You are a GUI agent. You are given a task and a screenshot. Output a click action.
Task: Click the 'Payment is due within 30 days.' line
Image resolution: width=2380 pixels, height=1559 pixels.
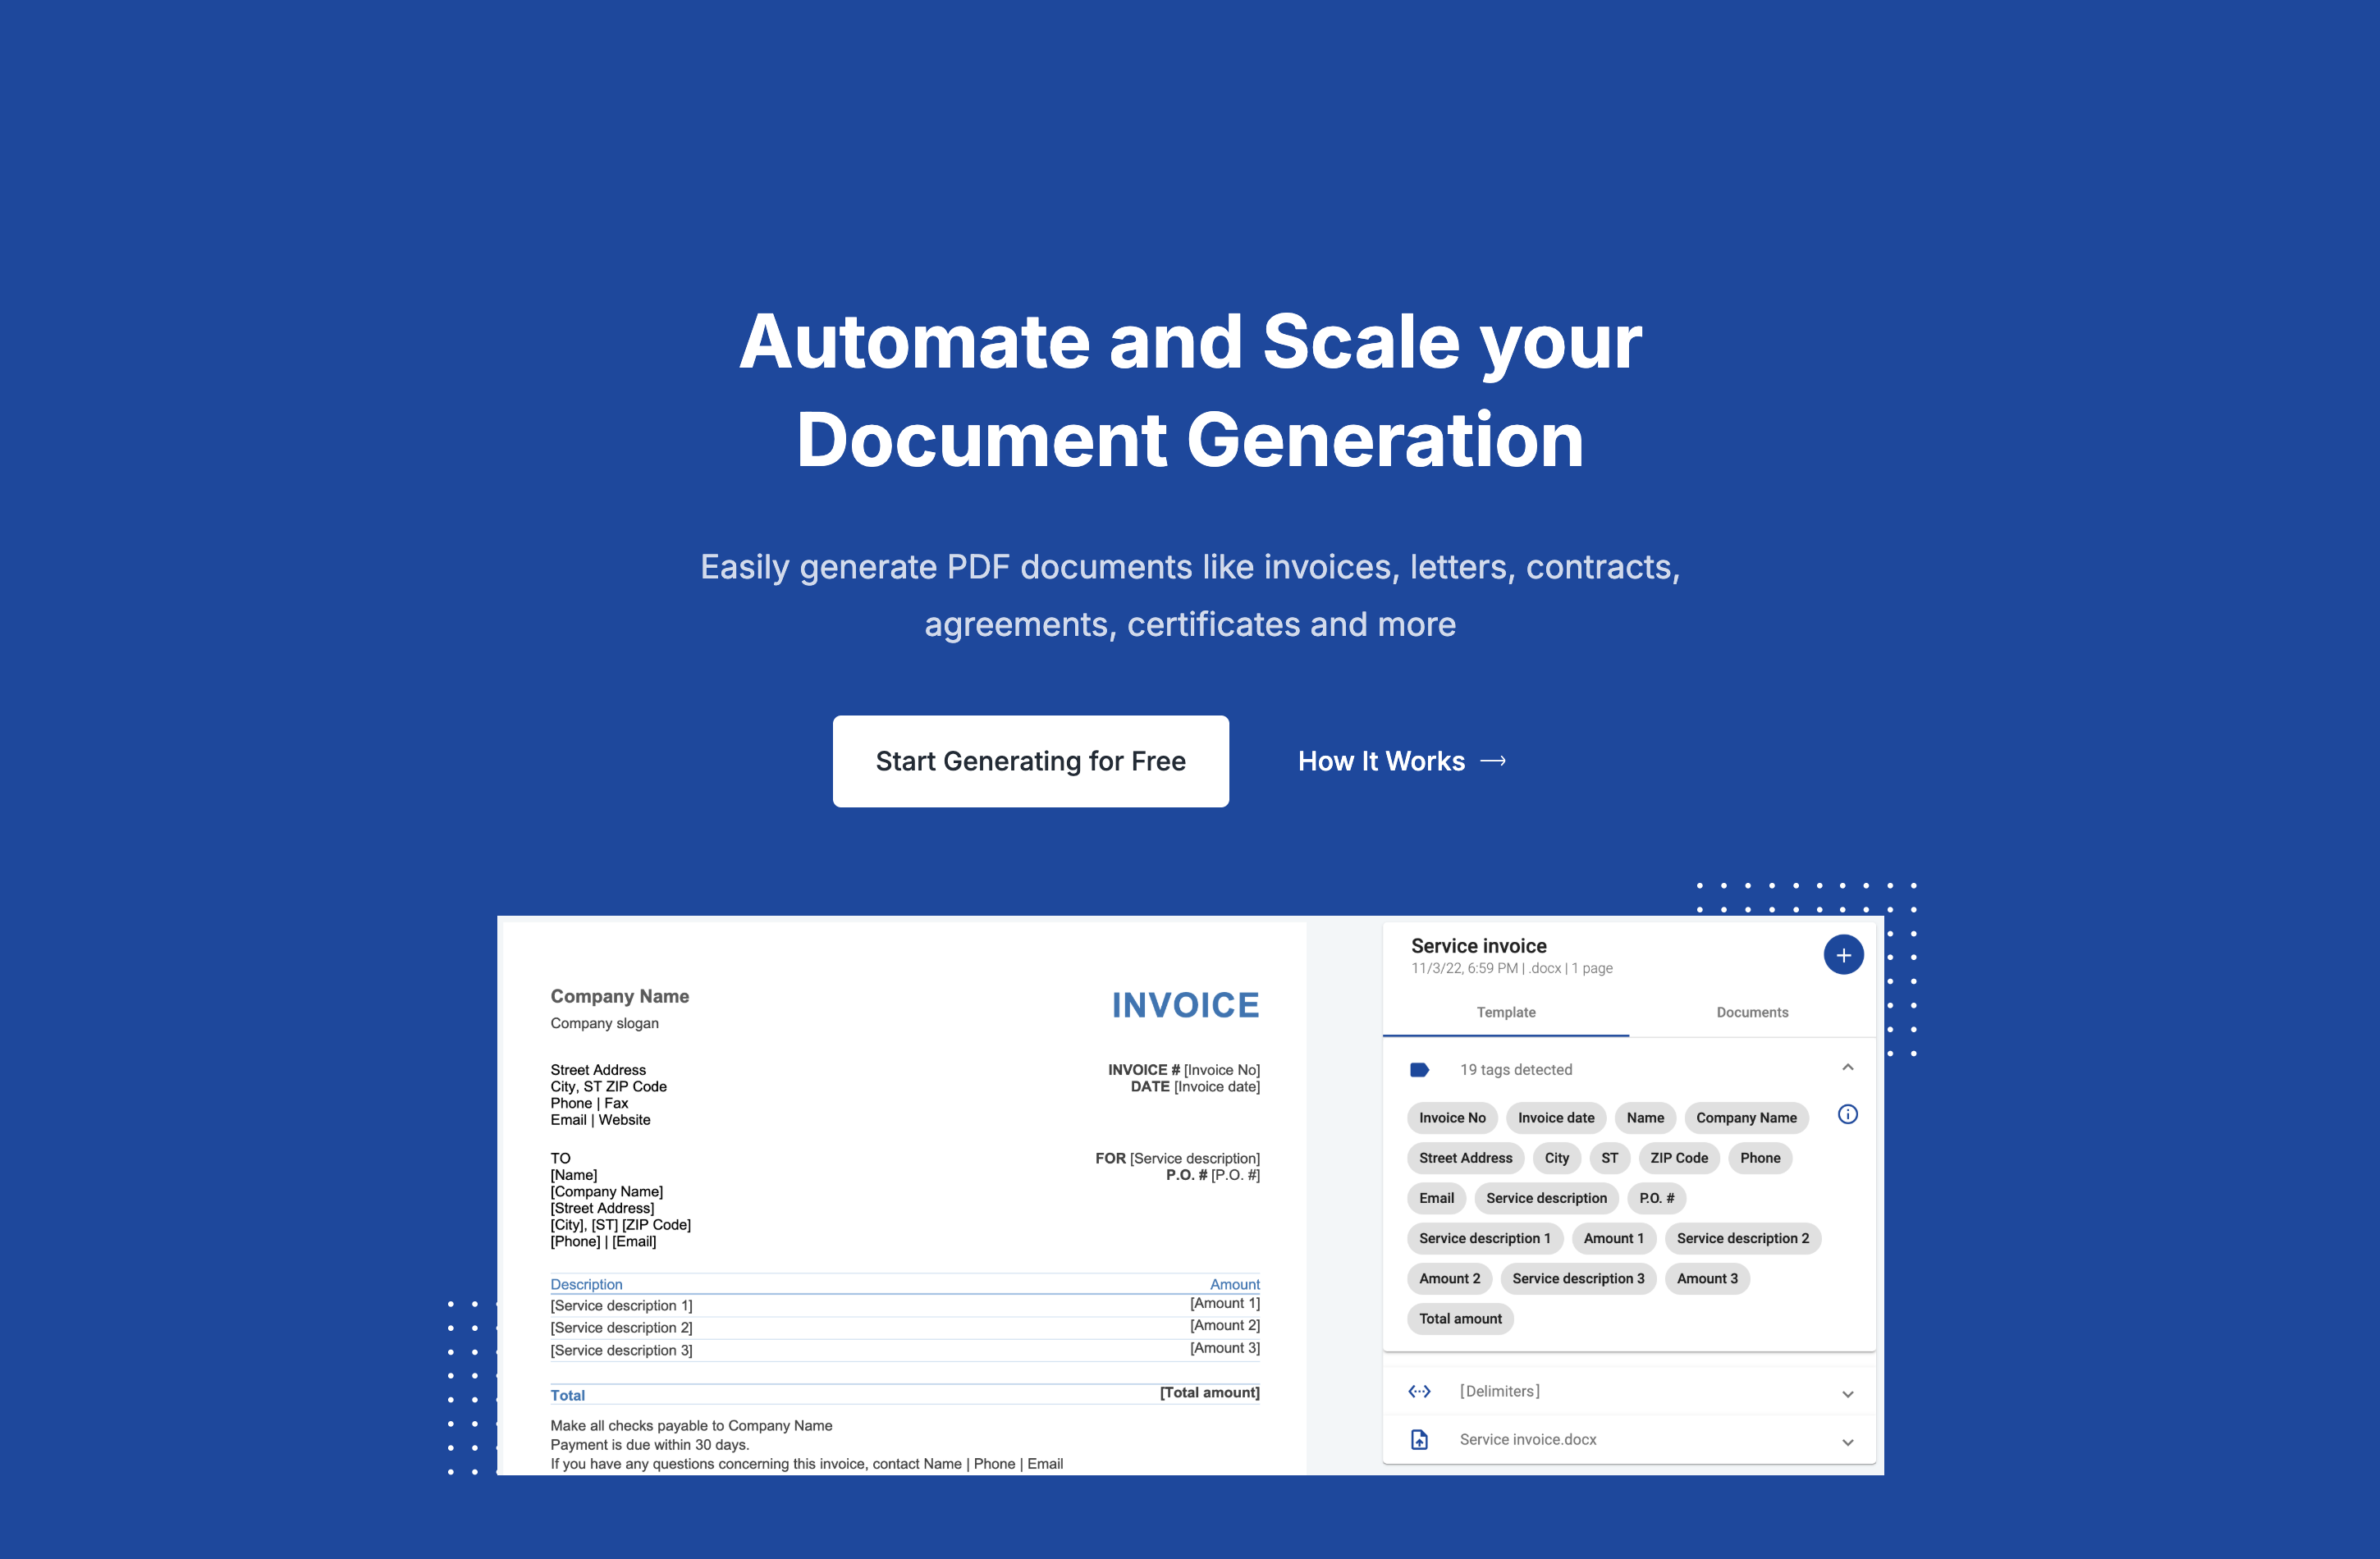point(649,1445)
